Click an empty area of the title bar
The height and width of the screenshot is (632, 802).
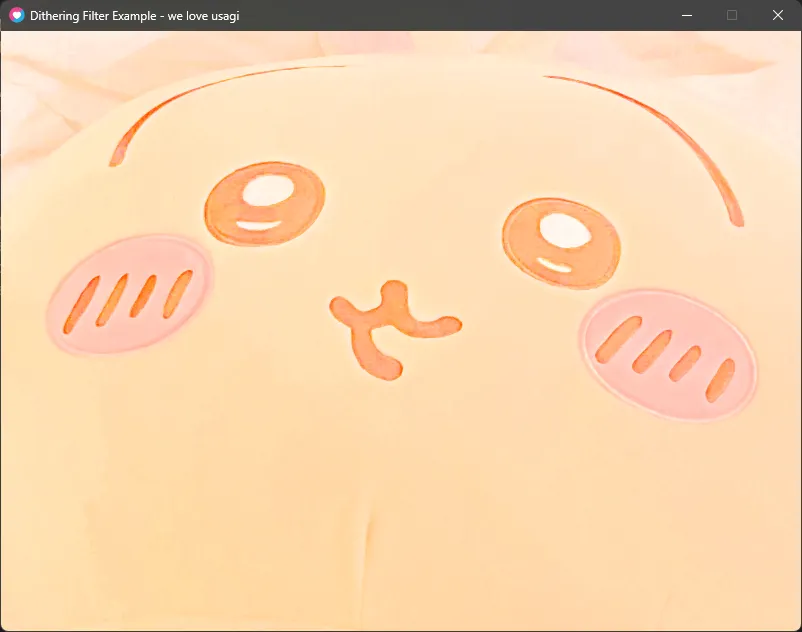pyautogui.click(x=450, y=15)
